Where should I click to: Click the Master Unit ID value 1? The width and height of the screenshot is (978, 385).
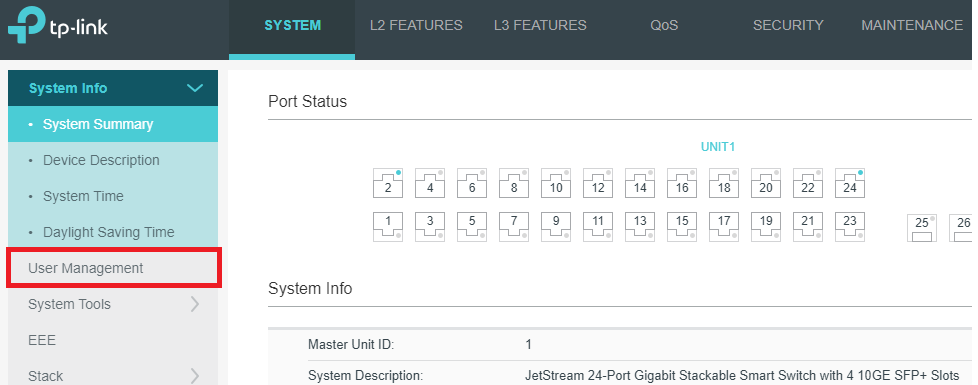[x=528, y=344]
